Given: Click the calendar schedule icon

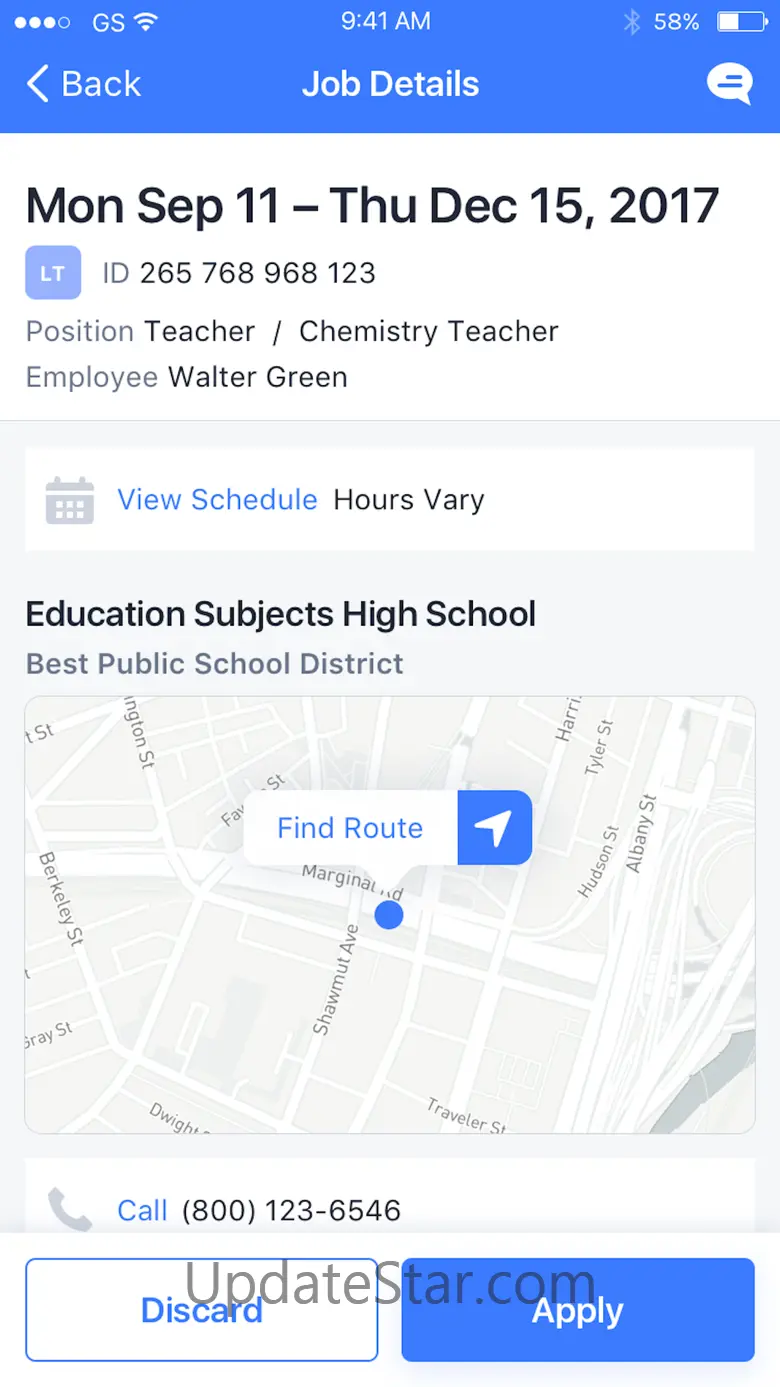Looking at the screenshot, I should [70, 500].
